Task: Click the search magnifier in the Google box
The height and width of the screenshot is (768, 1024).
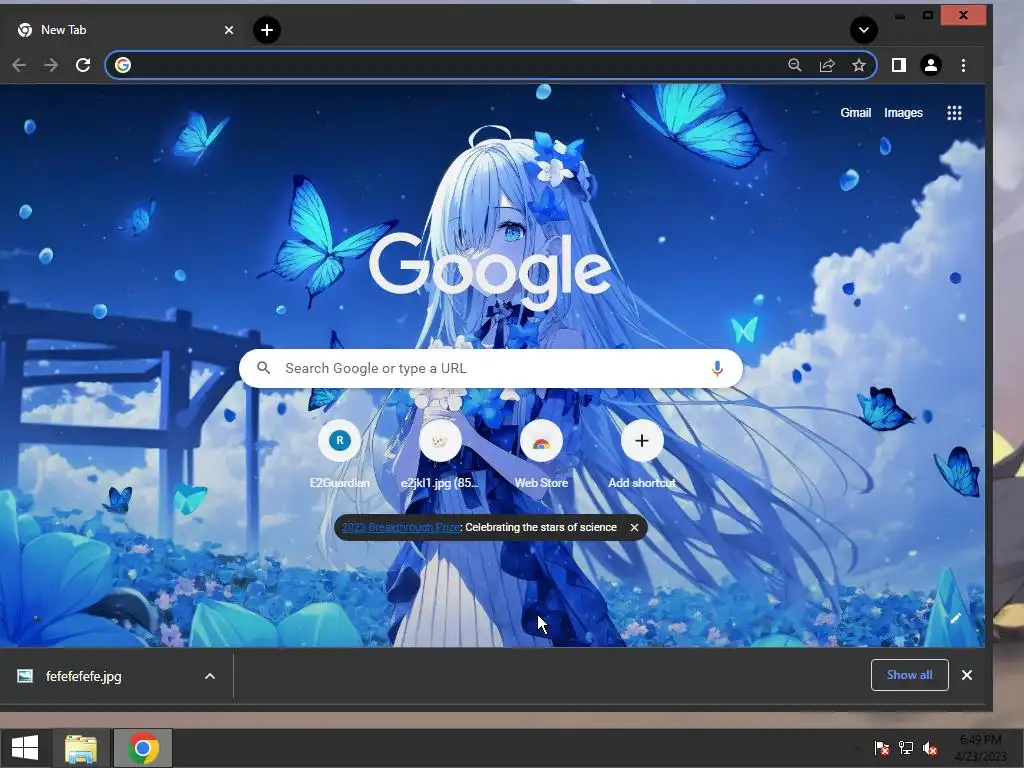Action: click(264, 368)
